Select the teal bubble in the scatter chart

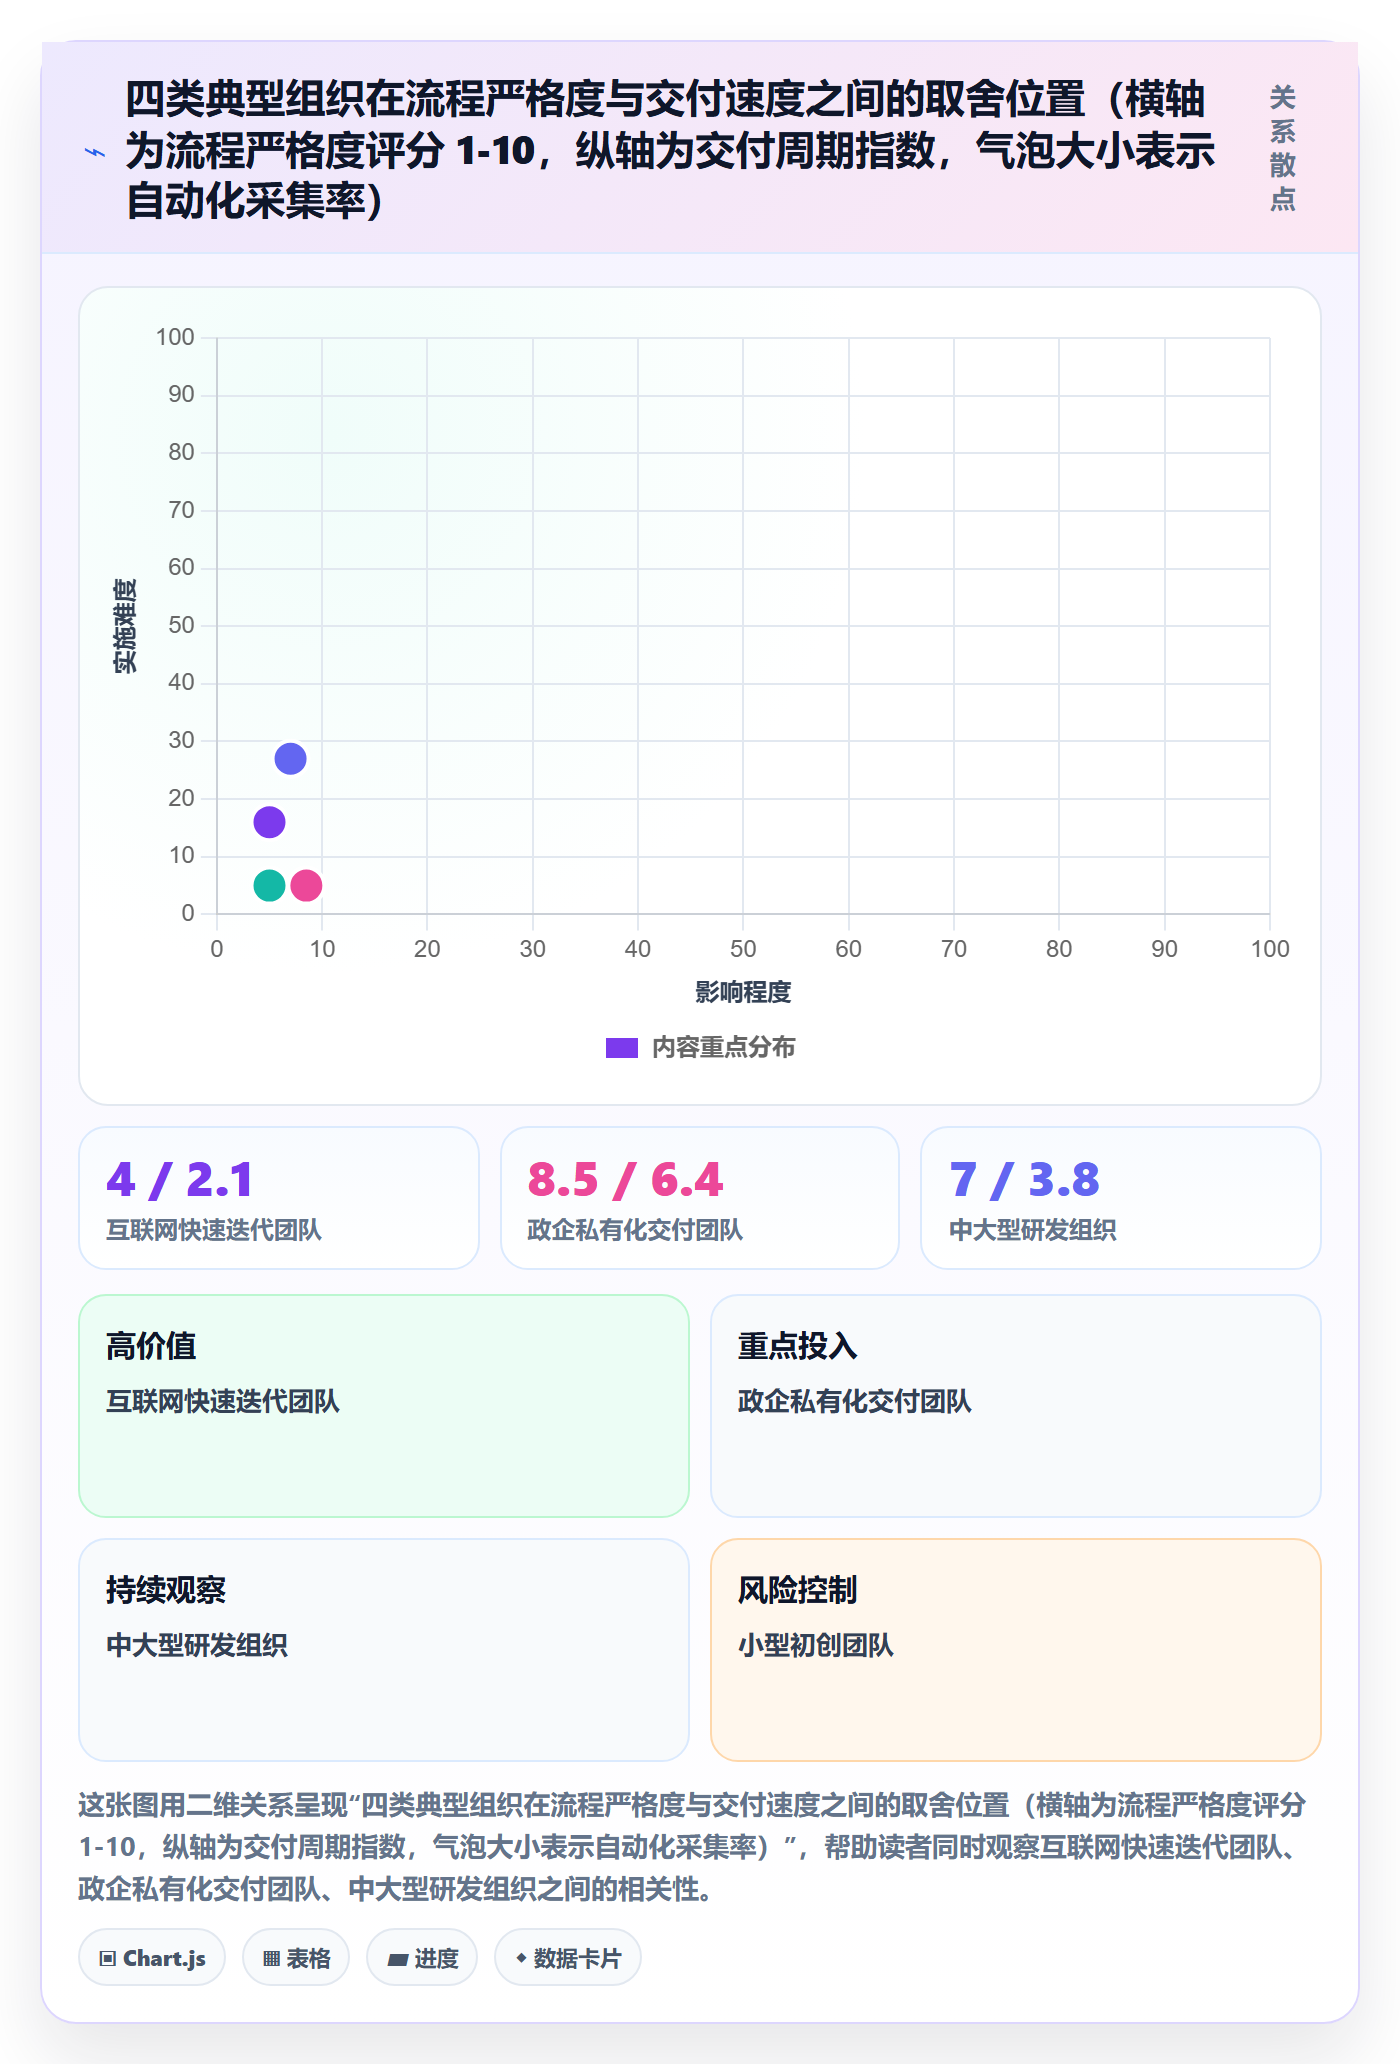269,885
